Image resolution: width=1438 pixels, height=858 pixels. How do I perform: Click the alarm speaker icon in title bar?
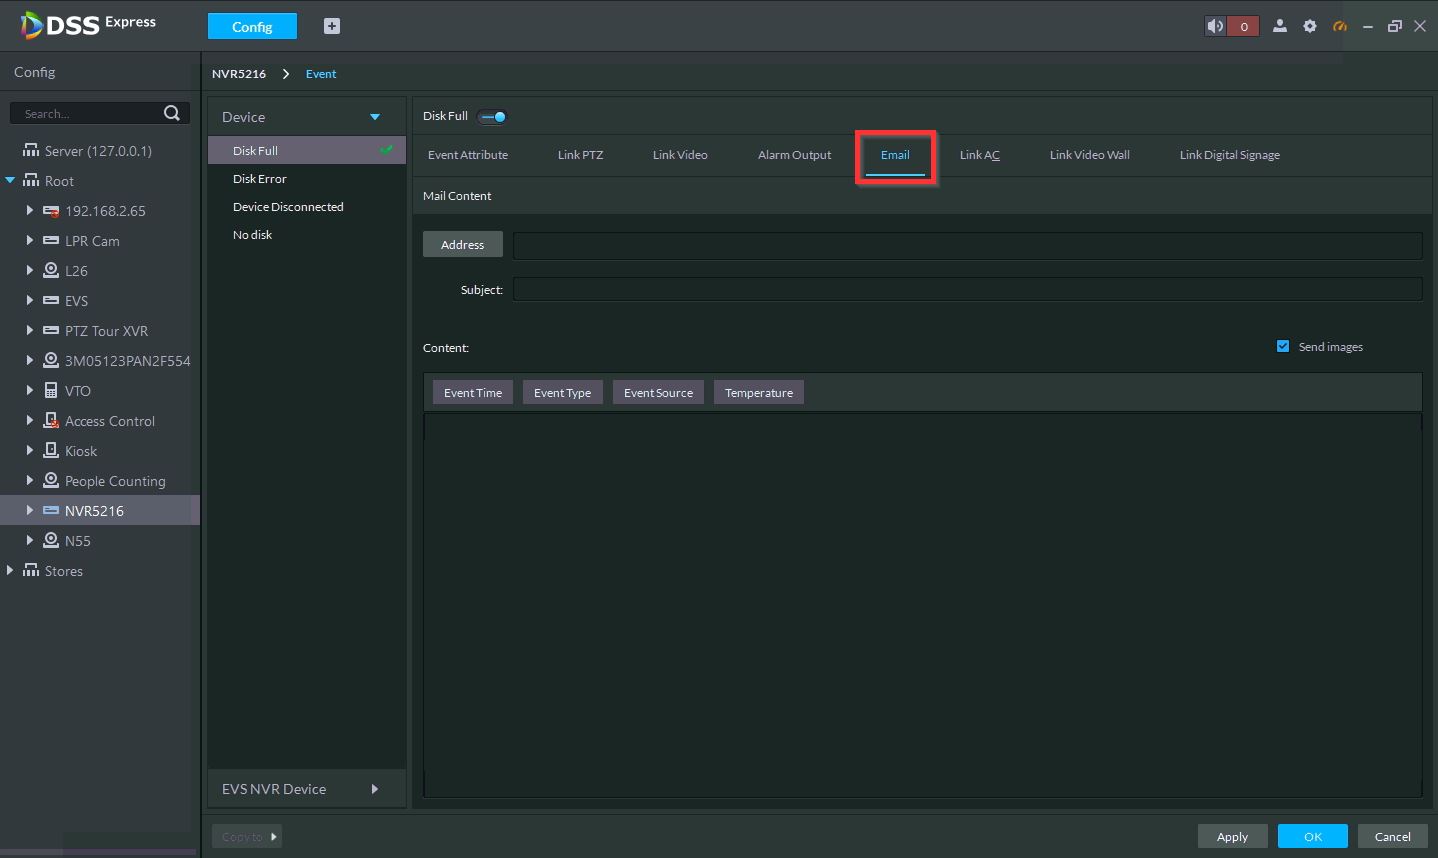coord(1215,26)
